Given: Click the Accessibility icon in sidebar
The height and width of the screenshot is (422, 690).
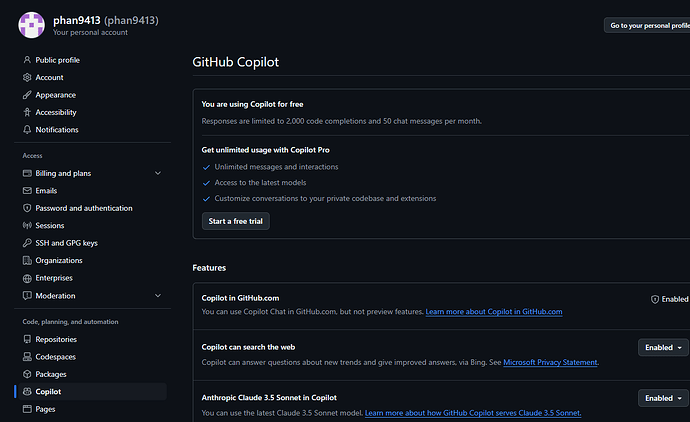Looking at the screenshot, I should (x=27, y=113).
